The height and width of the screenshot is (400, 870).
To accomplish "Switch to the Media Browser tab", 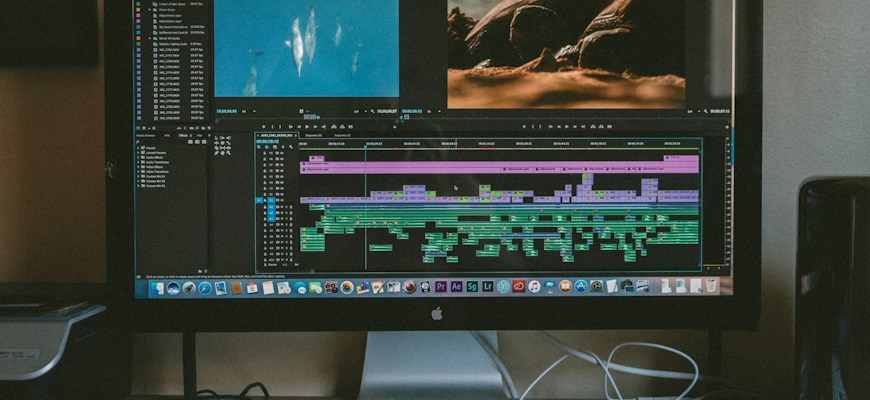I will (x=145, y=135).
